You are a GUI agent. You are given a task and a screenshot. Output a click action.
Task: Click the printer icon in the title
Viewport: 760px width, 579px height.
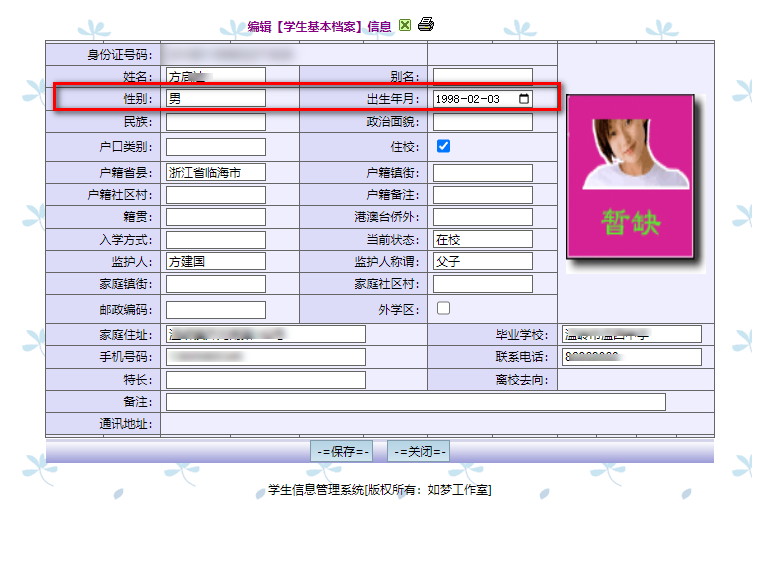(x=426, y=24)
